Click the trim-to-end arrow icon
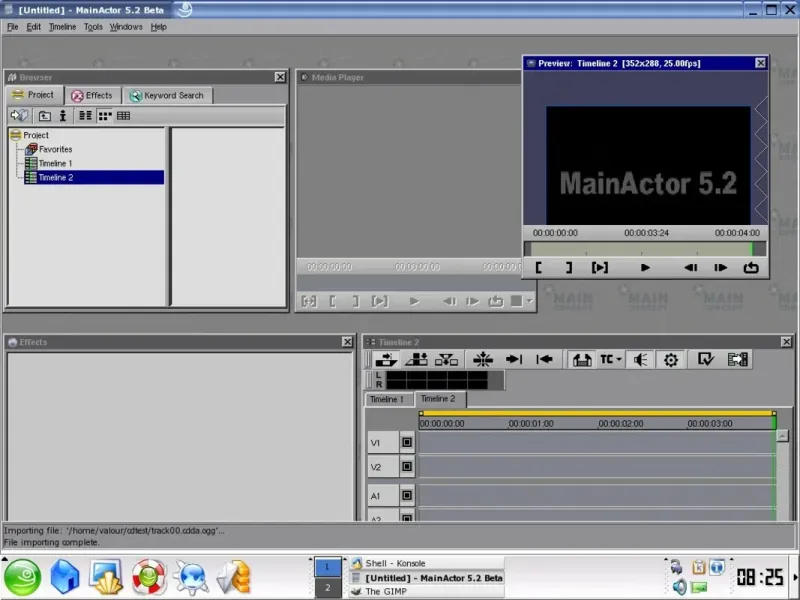The height and width of the screenshot is (600, 800). pyautogui.click(x=514, y=360)
